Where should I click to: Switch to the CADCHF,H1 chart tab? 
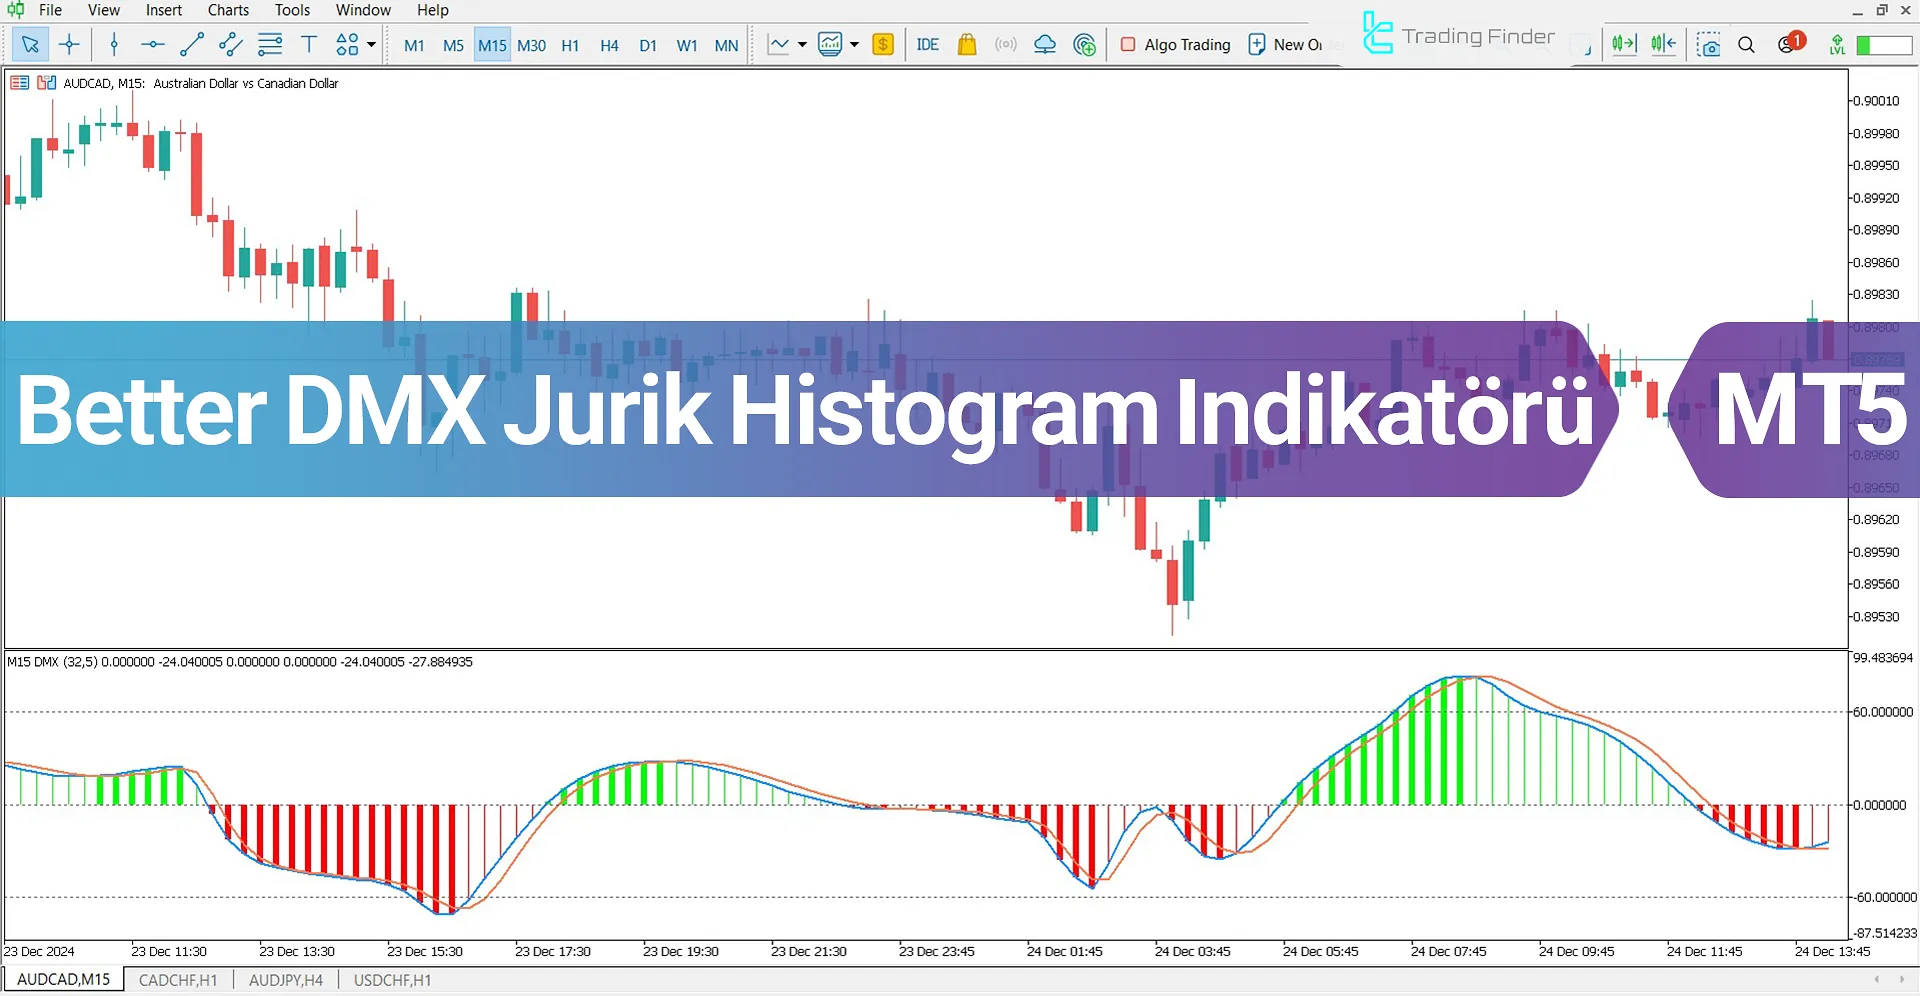177,980
